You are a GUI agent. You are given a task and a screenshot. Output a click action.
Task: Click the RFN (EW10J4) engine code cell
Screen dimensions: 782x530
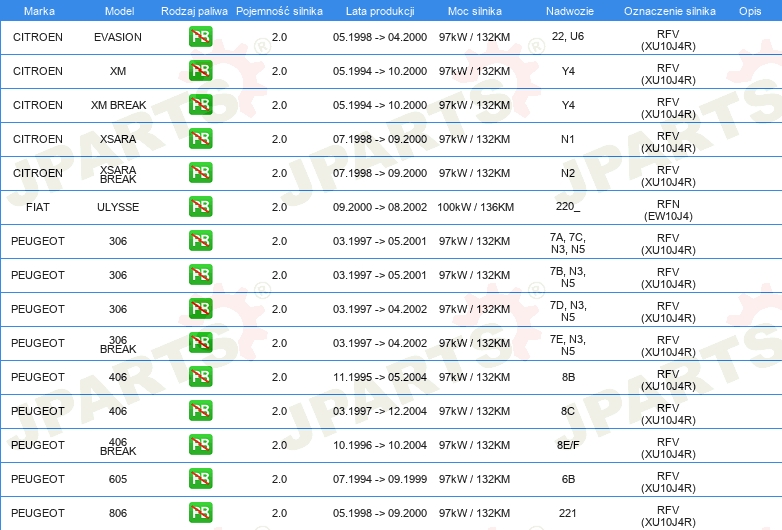pos(668,210)
